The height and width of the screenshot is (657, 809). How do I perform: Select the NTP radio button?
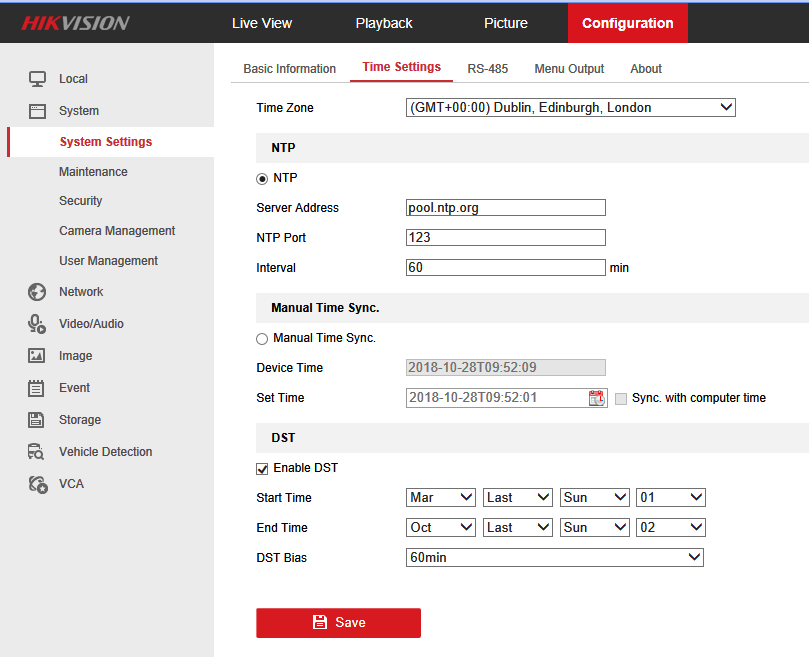click(x=263, y=178)
